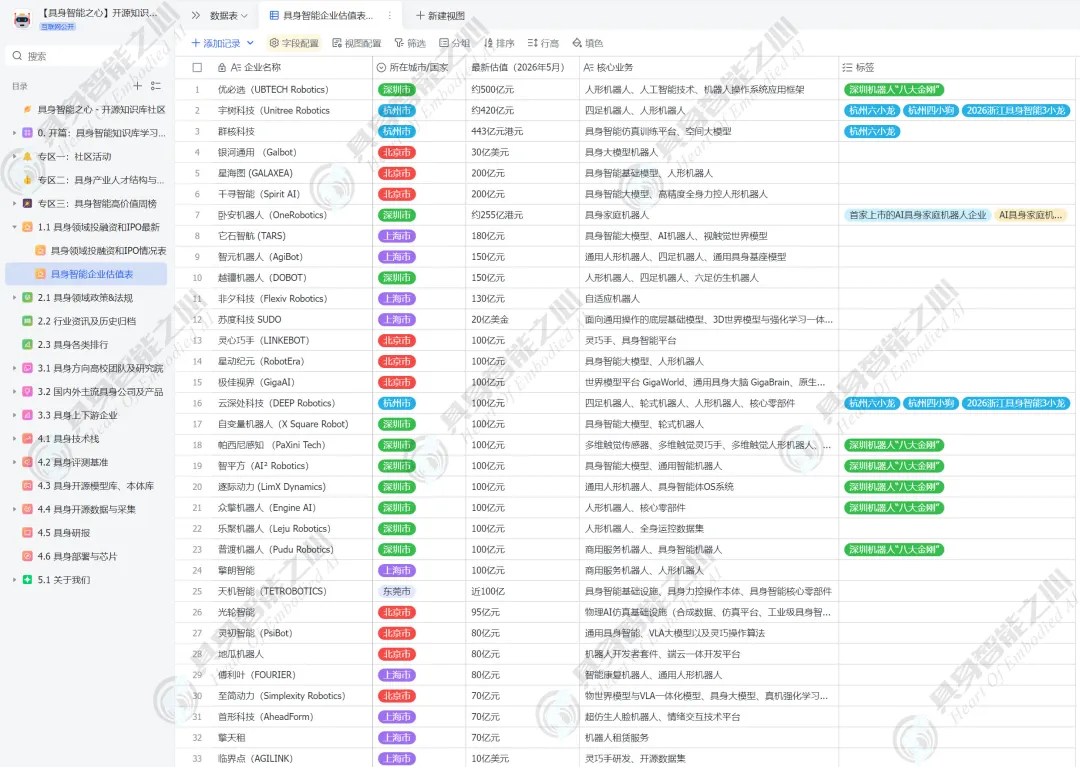Open the more-options dots on the 具身智能企业估值表 view tab
Image resolution: width=1080 pixels, height=767 pixels.
389,15
